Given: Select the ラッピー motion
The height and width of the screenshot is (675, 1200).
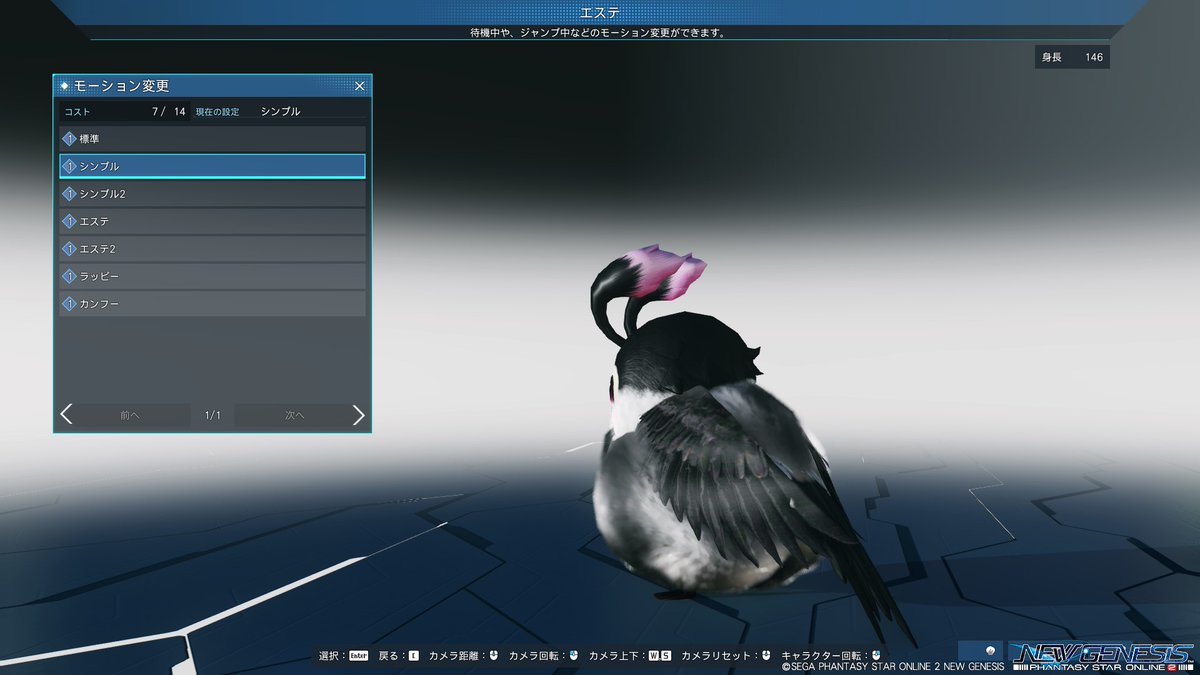Looking at the screenshot, I should [x=212, y=276].
